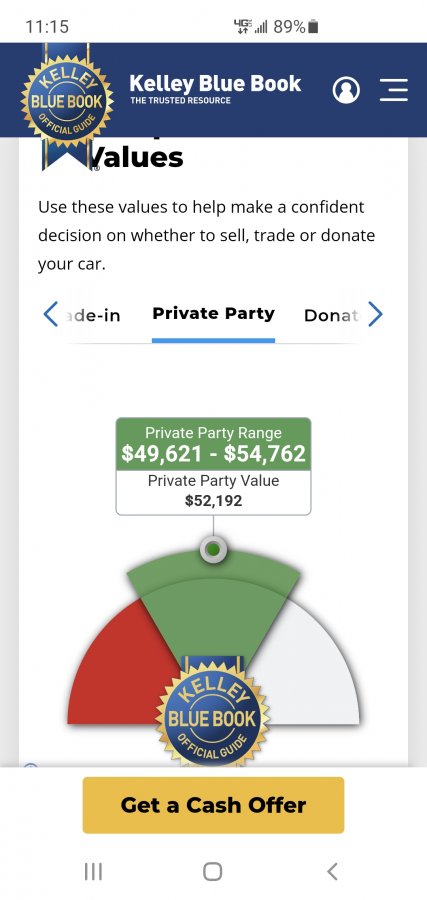Viewport: 427px width, 900px height.
Task: Show previous value tab with left chevron
Action: click(x=51, y=314)
